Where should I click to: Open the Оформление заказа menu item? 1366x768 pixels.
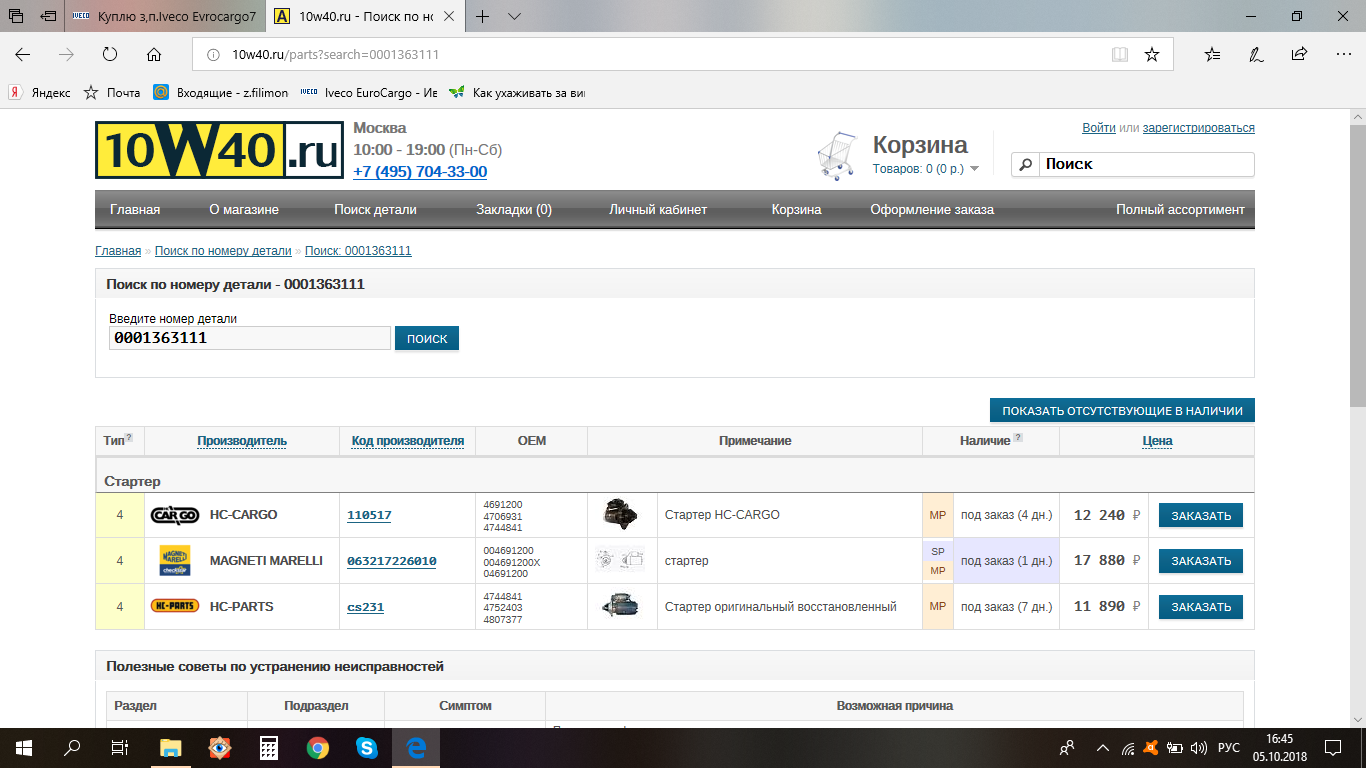tap(932, 210)
